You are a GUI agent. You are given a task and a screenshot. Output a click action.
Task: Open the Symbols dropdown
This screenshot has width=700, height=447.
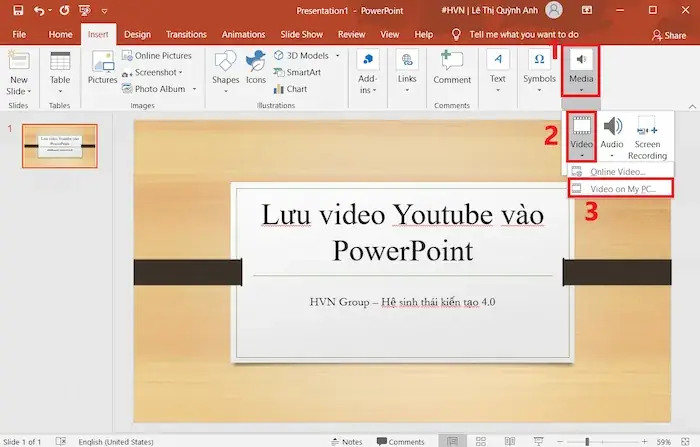539,72
